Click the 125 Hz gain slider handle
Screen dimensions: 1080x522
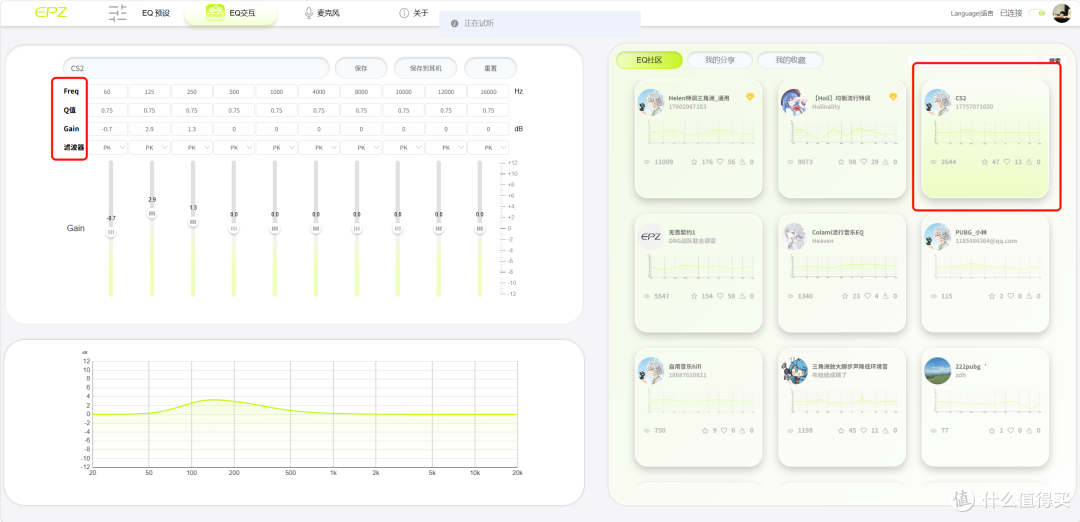click(x=152, y=213)
